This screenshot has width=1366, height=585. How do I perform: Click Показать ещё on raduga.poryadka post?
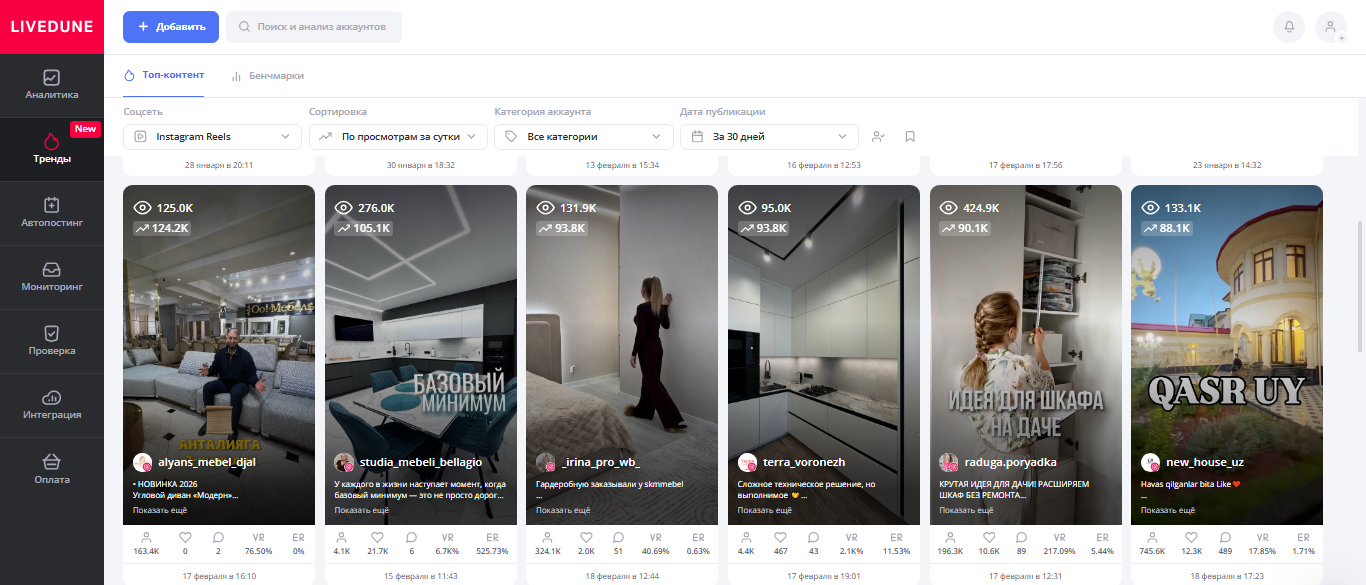tap(965, 510)
